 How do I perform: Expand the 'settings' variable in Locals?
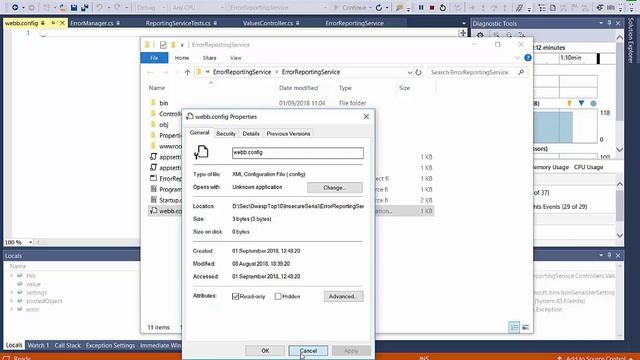tap(11, 293)
